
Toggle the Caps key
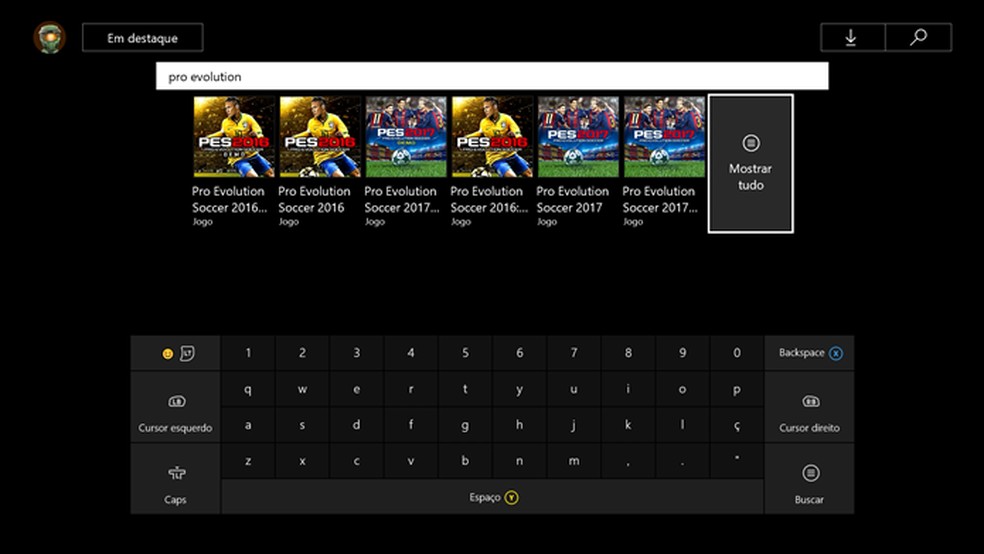tap(176, 479)
